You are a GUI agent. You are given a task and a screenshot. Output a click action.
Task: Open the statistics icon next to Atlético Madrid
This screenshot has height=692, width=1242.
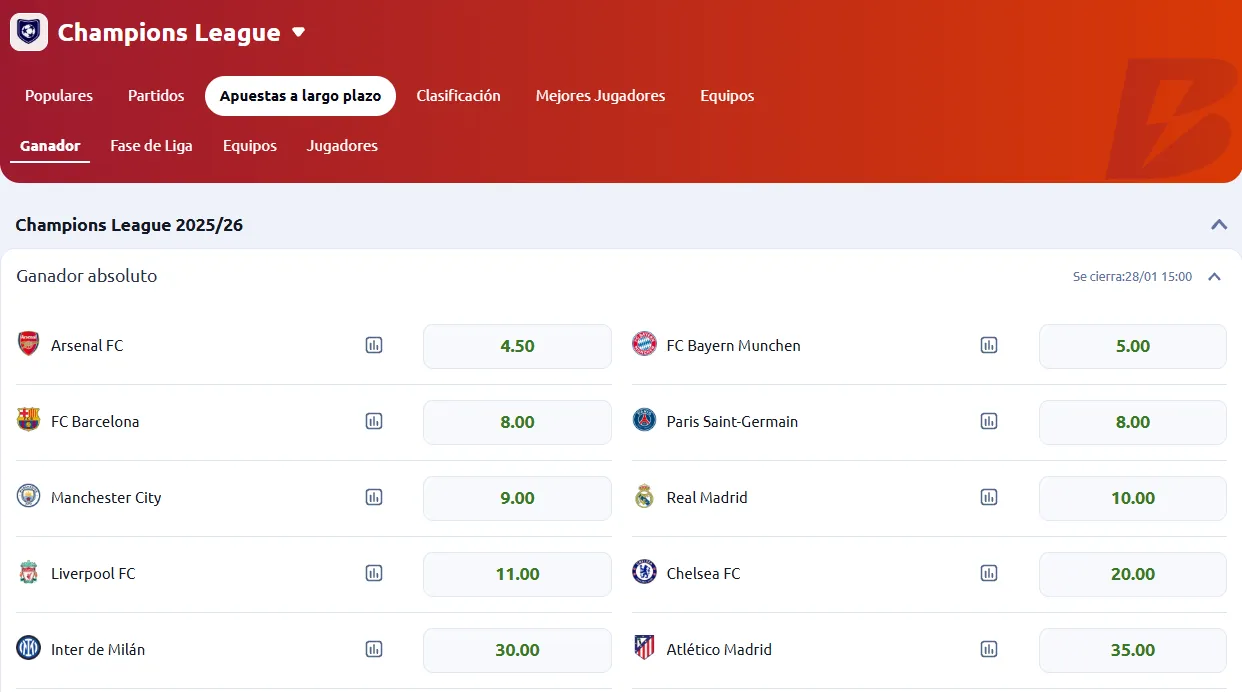[989, 649]
